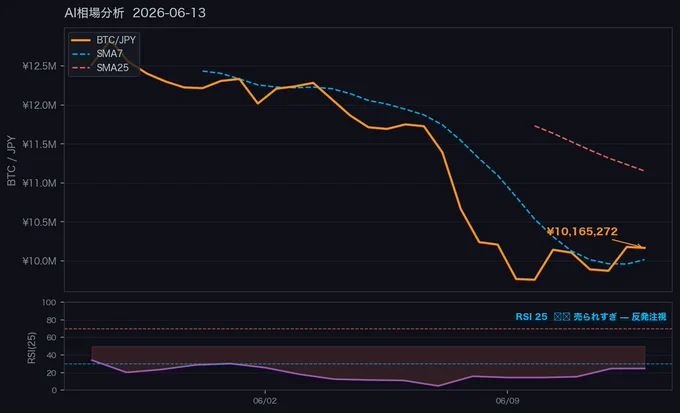
Task: Click the 'RSI 25 売られすぎ — 反発注視' annotation
Action: click(x=591, y=317)
